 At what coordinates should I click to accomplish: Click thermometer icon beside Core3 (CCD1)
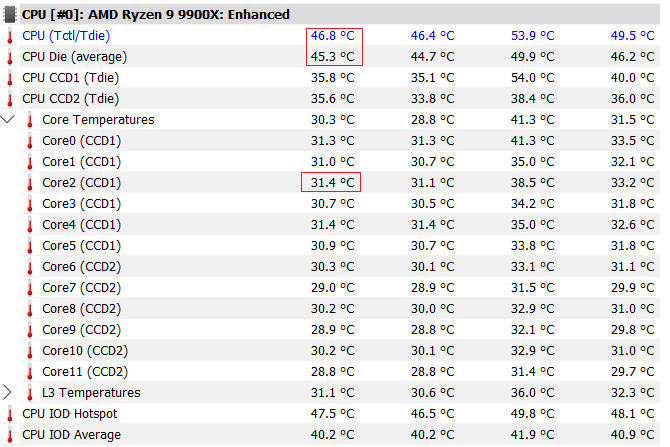(x=30, y=203)
